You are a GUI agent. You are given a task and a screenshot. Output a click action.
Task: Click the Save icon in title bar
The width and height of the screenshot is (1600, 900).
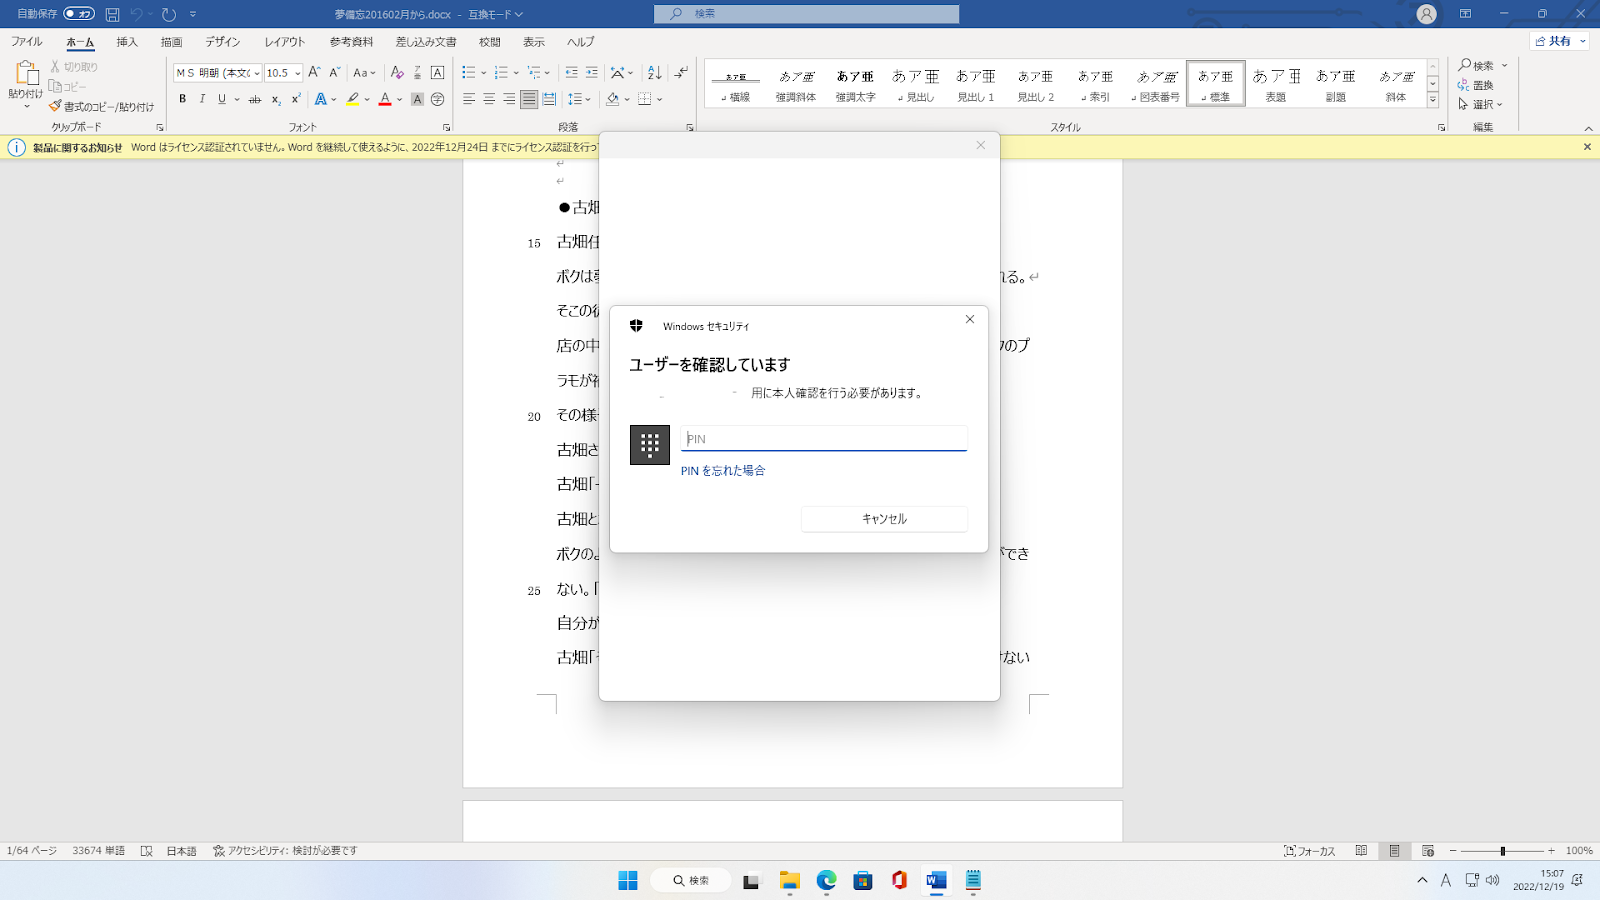[x=112, y=14]
